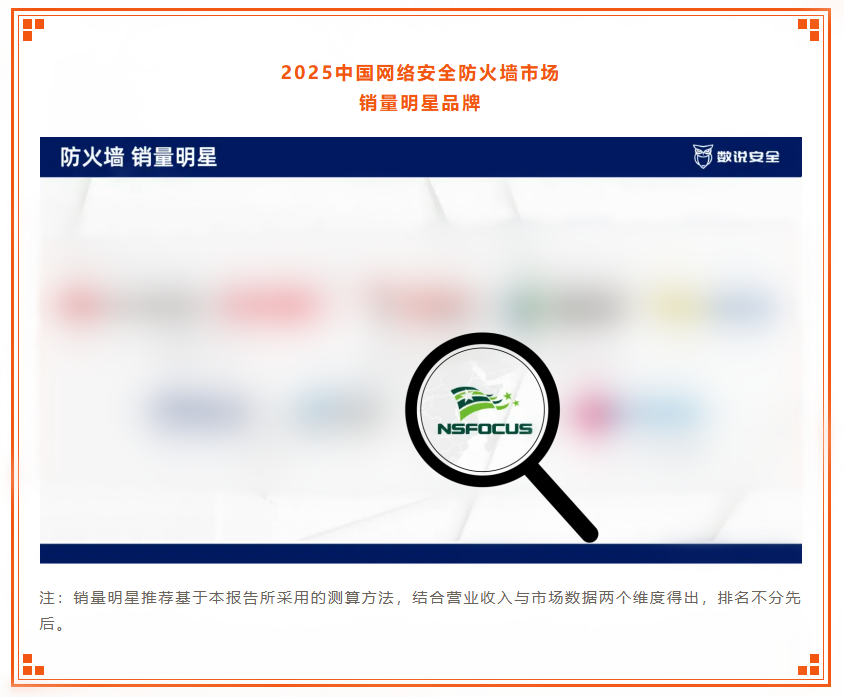Click the 数说安全 brand text
The width and height of the screenshot is (844, 697).
[748, 157]
